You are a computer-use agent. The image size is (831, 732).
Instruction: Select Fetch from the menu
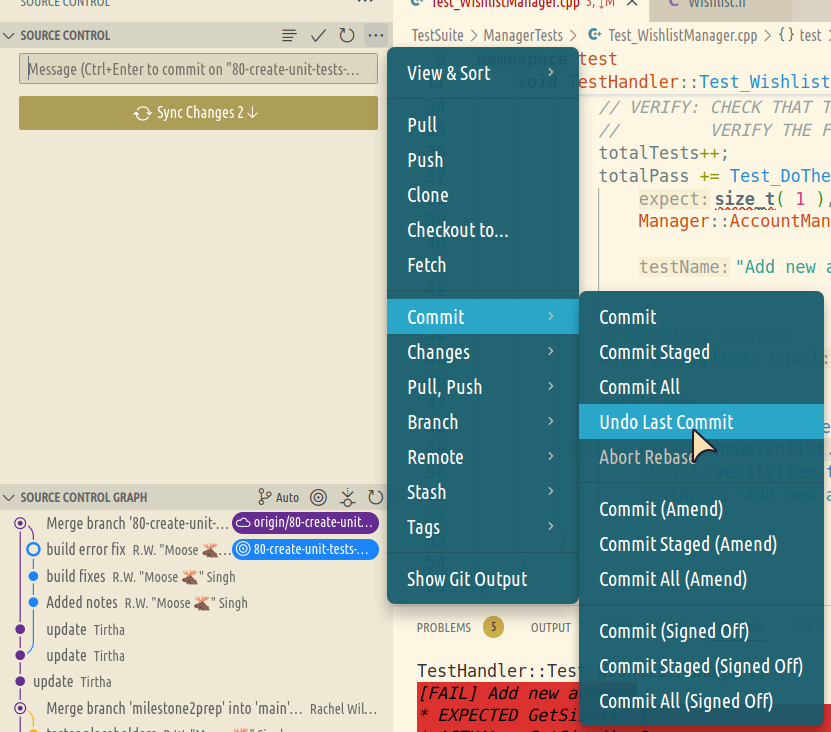482,265
